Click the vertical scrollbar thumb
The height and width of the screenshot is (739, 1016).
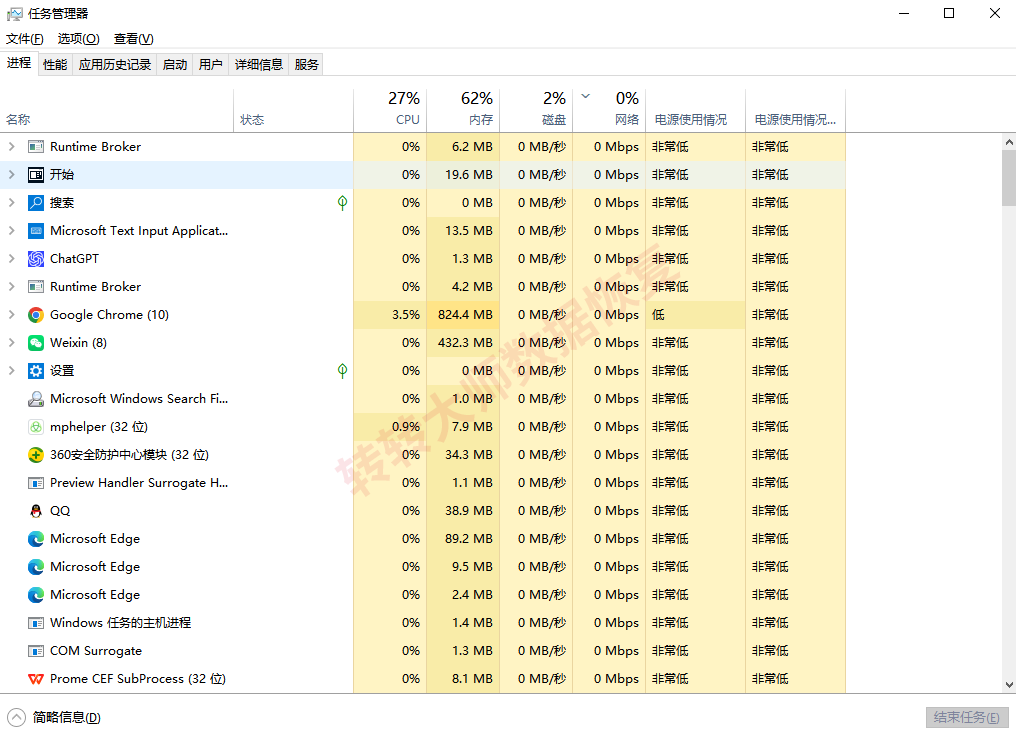point(1009,177)
